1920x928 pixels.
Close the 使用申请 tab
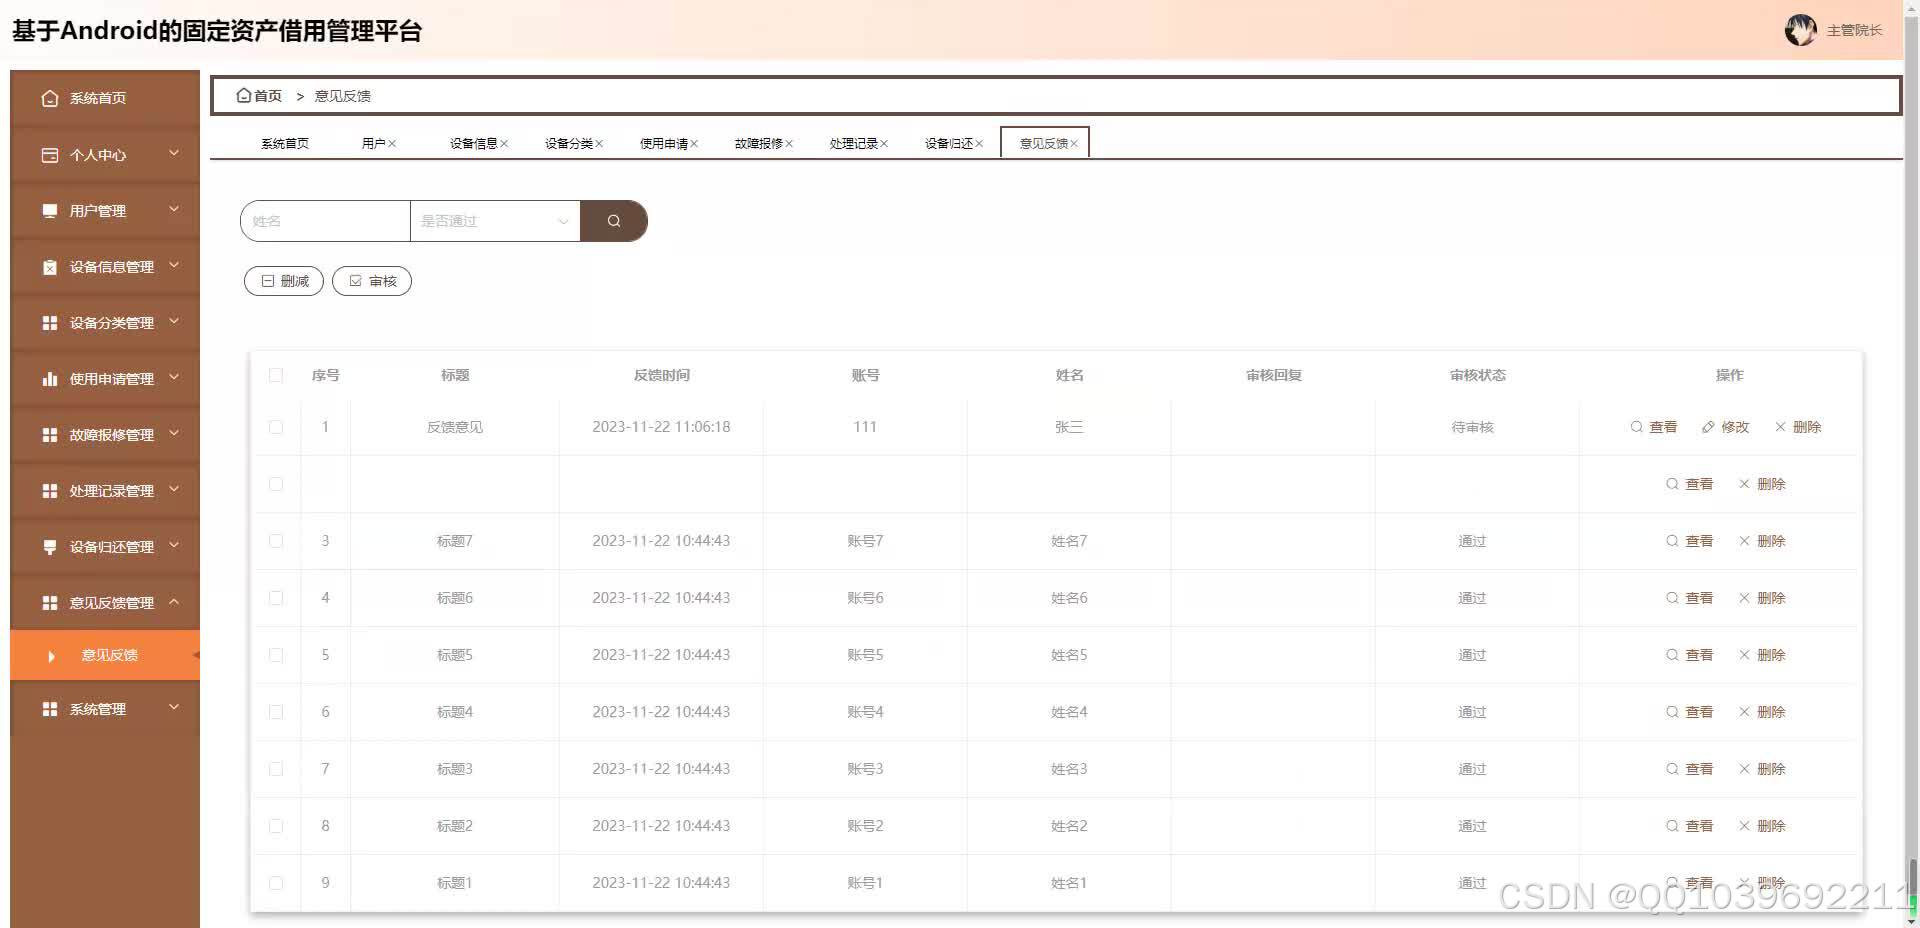[x=694, y=144]
